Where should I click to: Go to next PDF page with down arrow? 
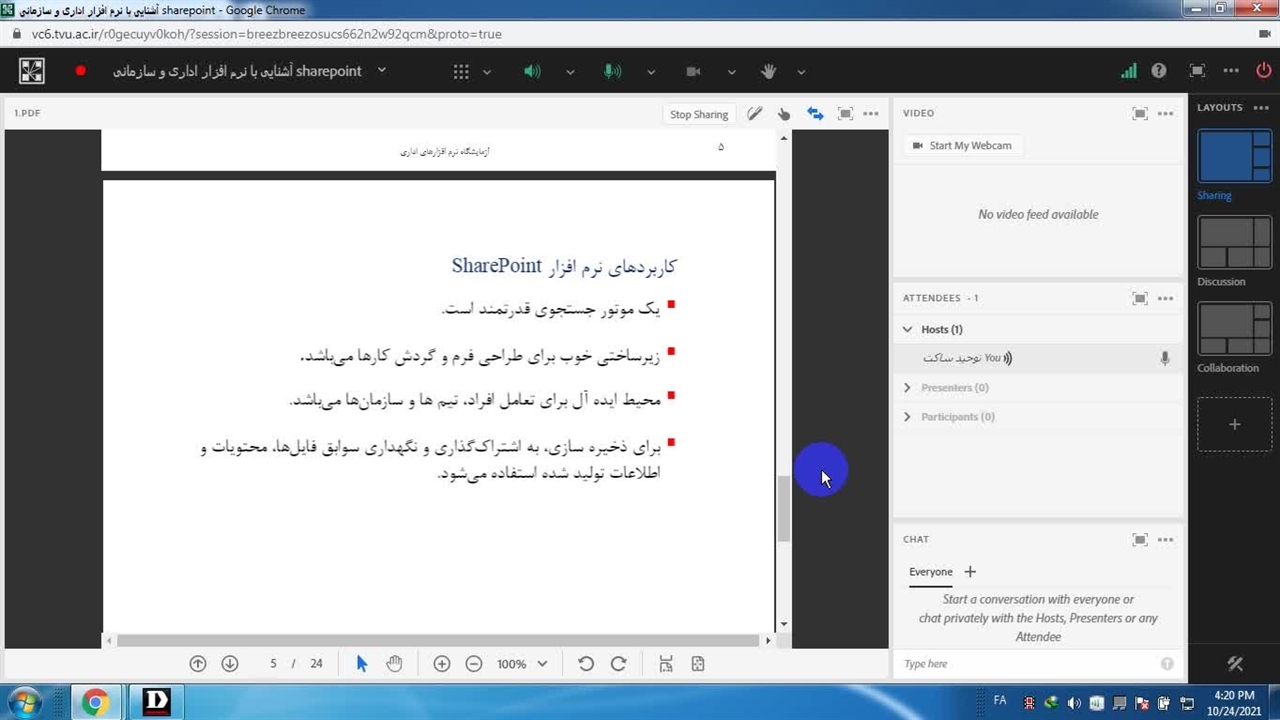tap(230, 664)
